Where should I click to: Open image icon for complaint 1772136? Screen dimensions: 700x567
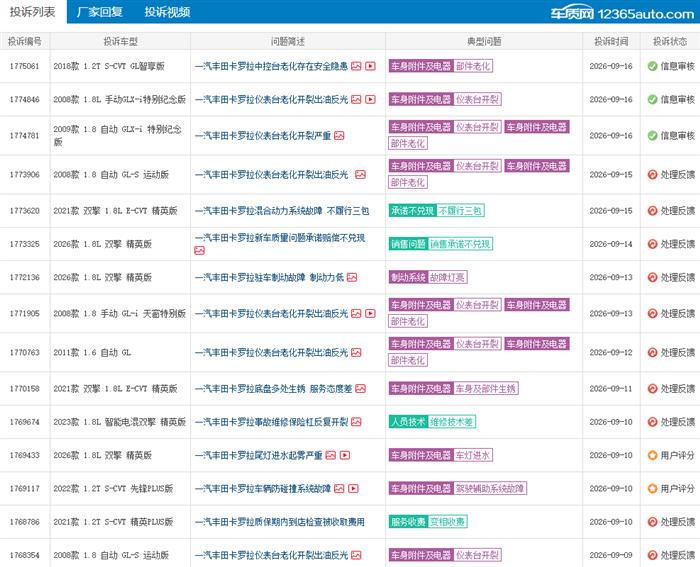pyautogui.click(x=352, y=278)
